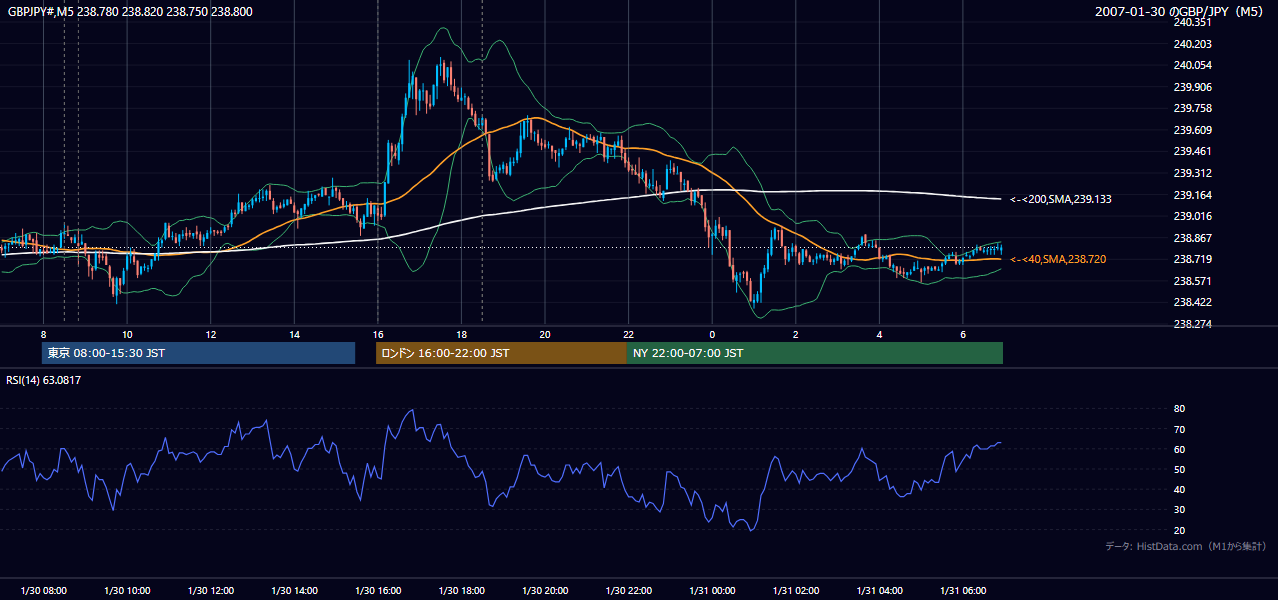Click hour tick 22 under price chart
The height and width of the screenshot is (600, 1278).
629,334
